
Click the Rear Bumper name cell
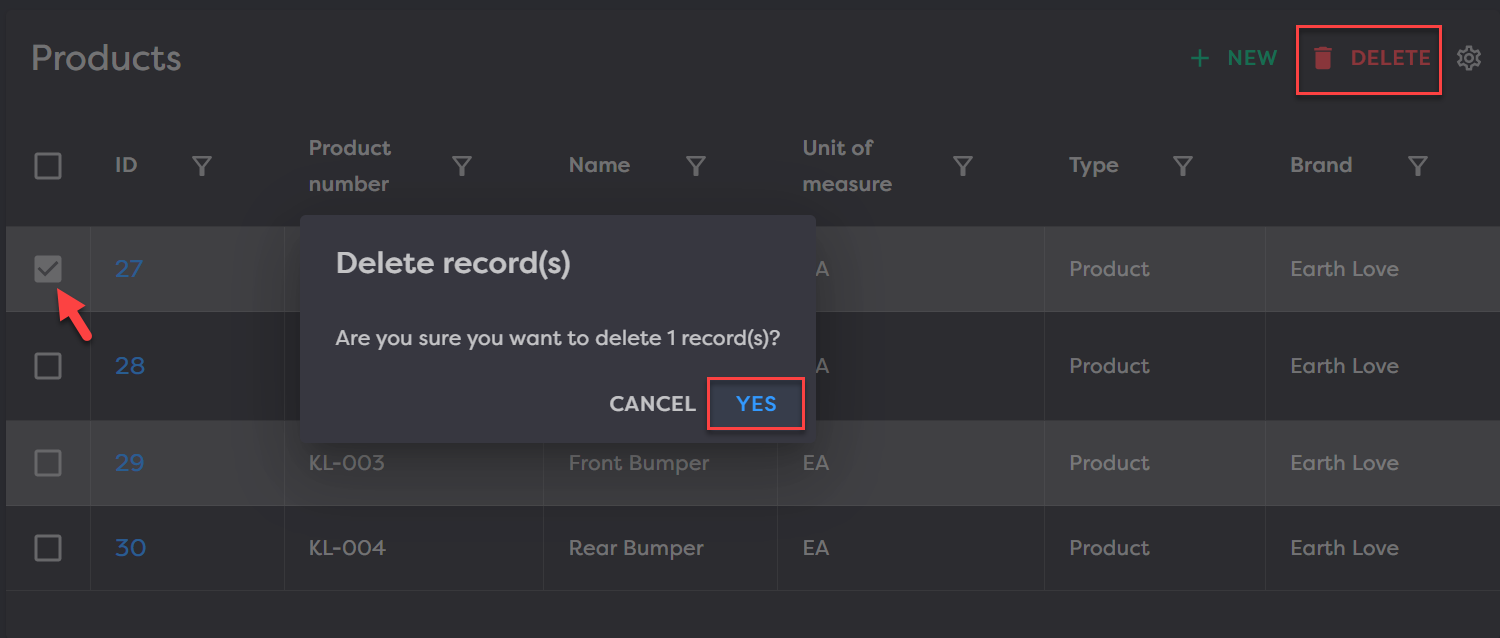636,548
